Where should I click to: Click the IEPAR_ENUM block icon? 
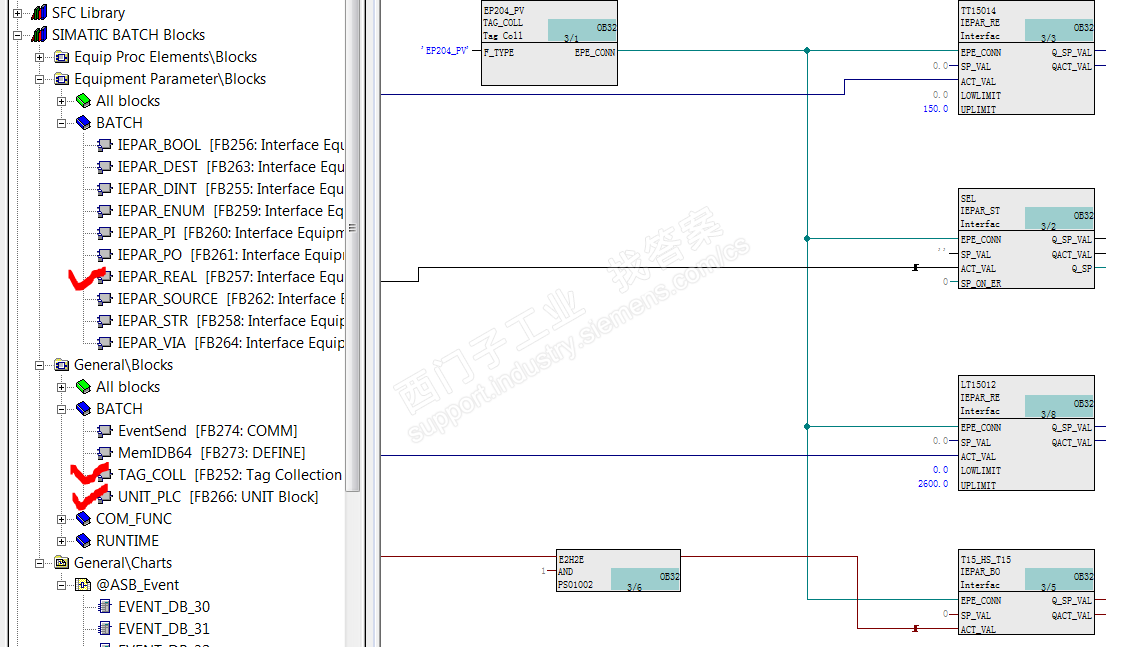point(105,211)
